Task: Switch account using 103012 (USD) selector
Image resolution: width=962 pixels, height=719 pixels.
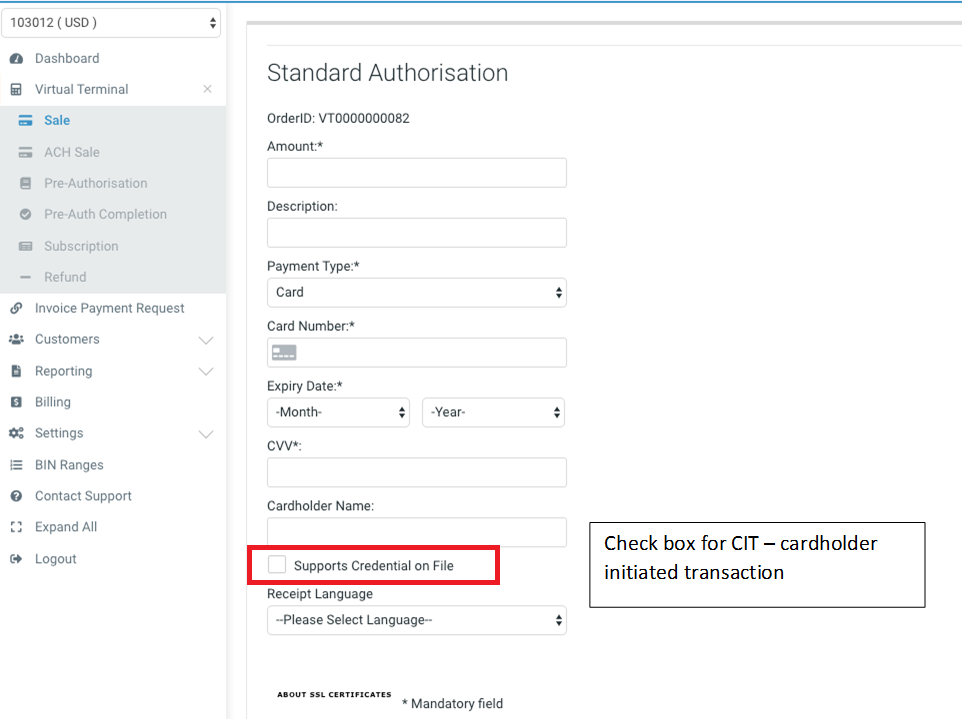Action: pos(112,22)
